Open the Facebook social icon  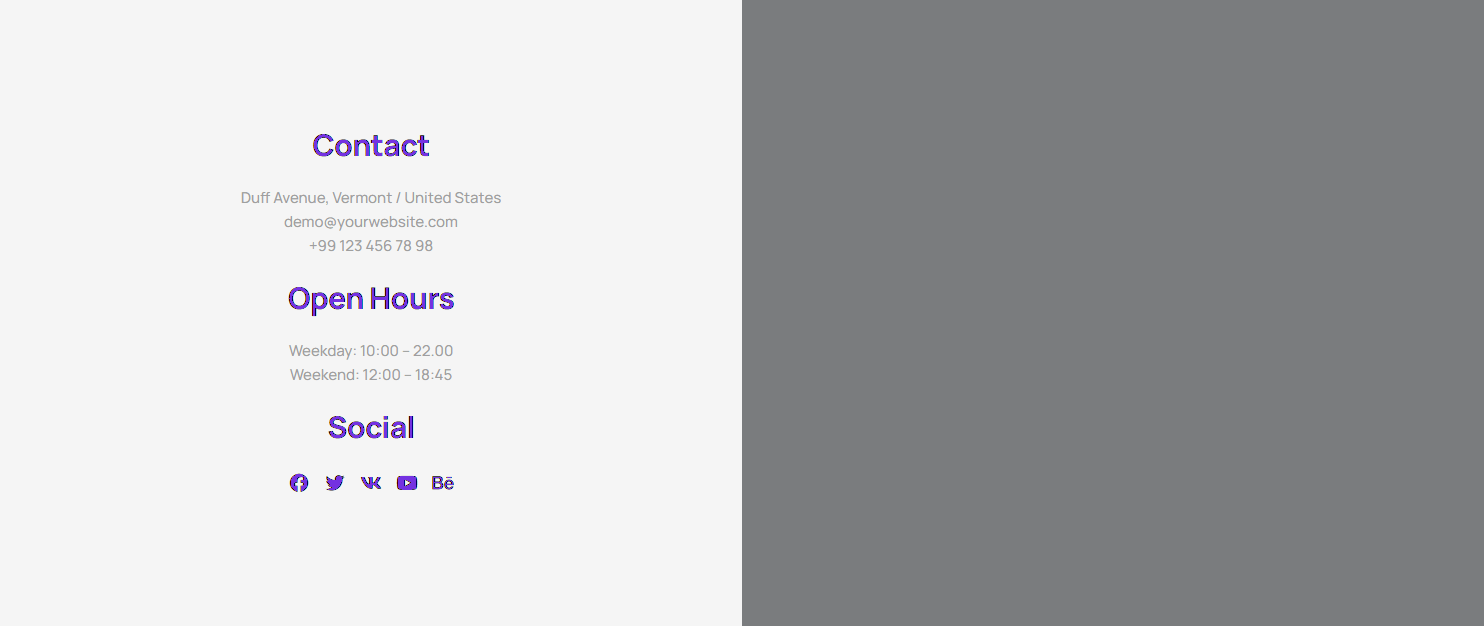click(299, 483)
